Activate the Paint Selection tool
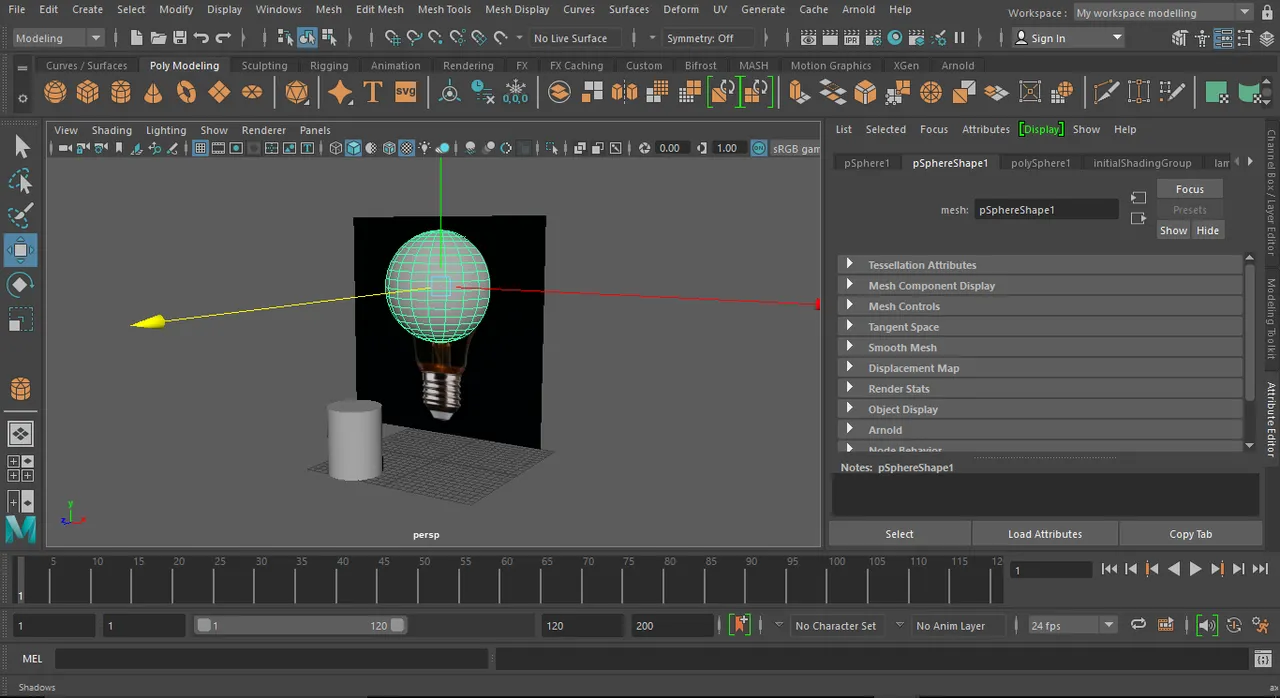The image size is (1280, 698). [21, 216]
